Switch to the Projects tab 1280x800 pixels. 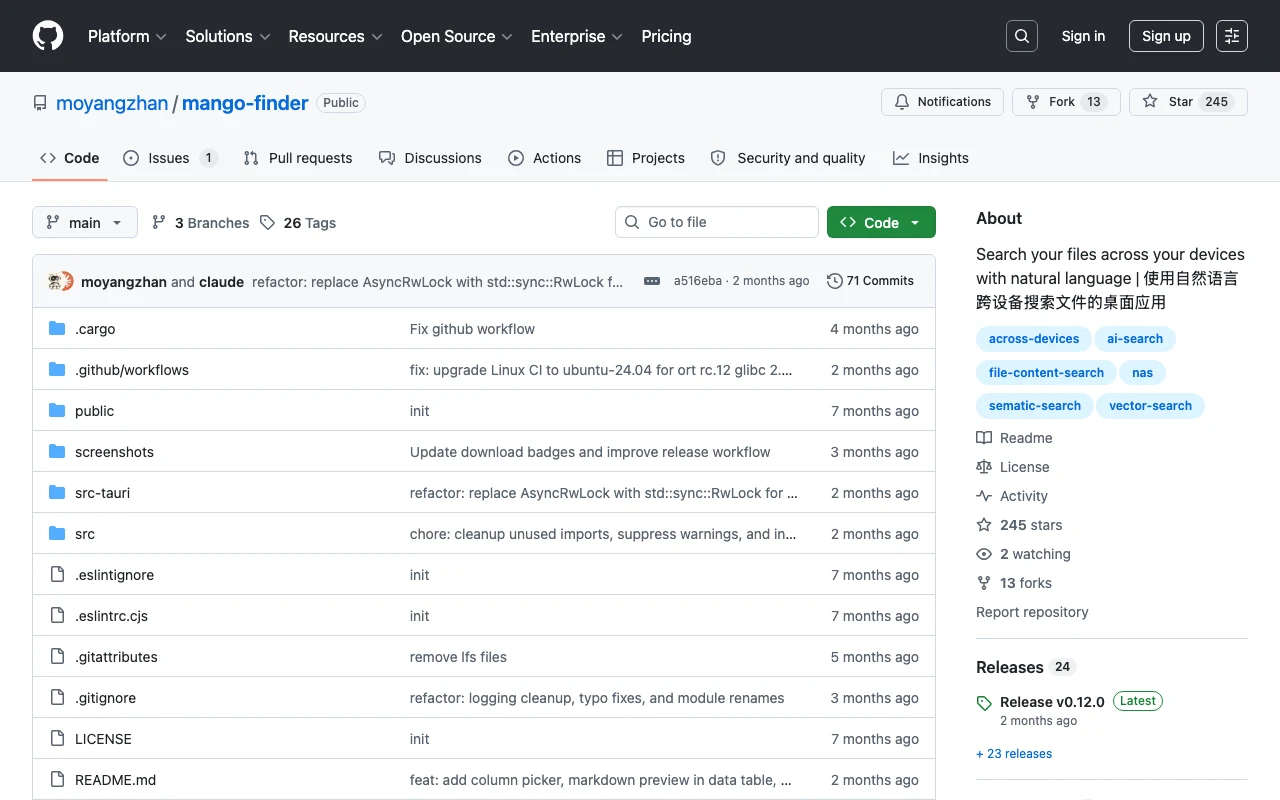click(645, 158)
